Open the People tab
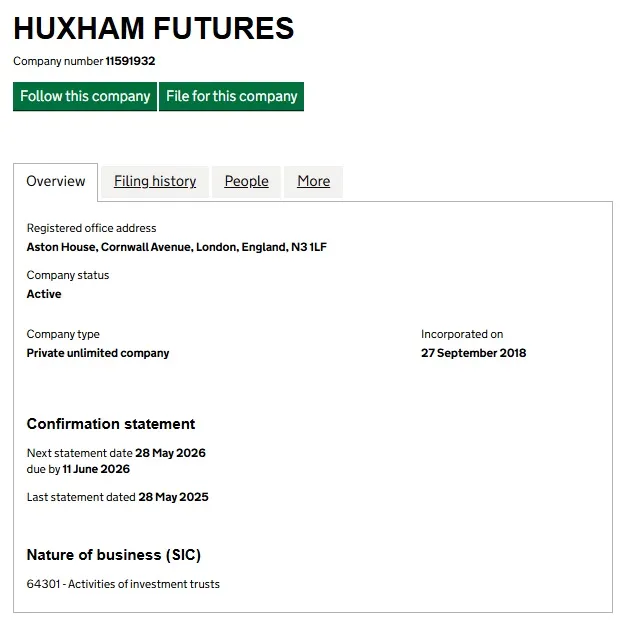Viewport: 636px width, 627px height. tap(246, 182)
